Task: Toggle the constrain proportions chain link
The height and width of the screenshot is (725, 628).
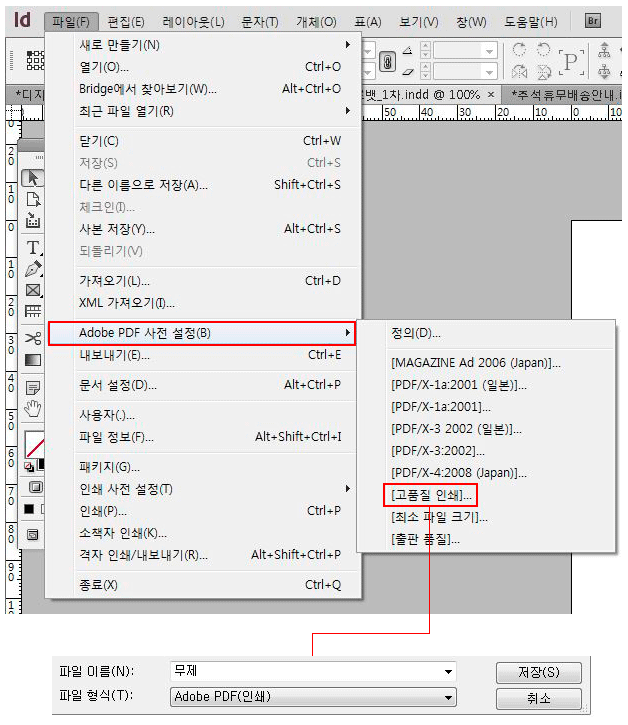Action: (387, 62)
